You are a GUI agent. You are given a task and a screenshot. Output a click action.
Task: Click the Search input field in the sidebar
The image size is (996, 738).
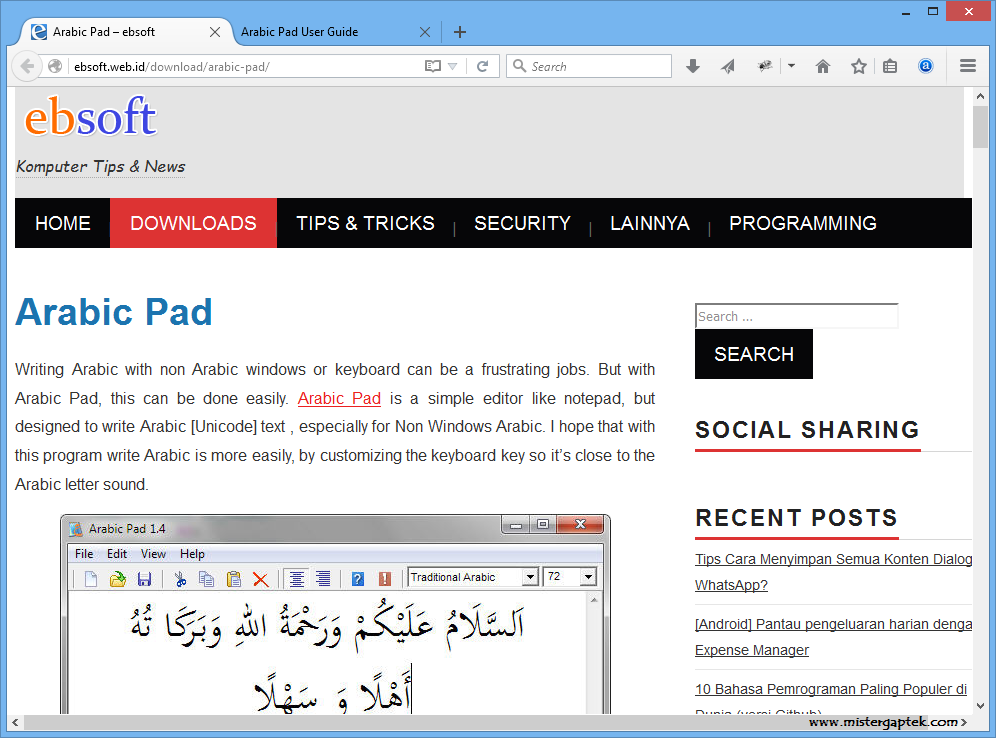796,315
